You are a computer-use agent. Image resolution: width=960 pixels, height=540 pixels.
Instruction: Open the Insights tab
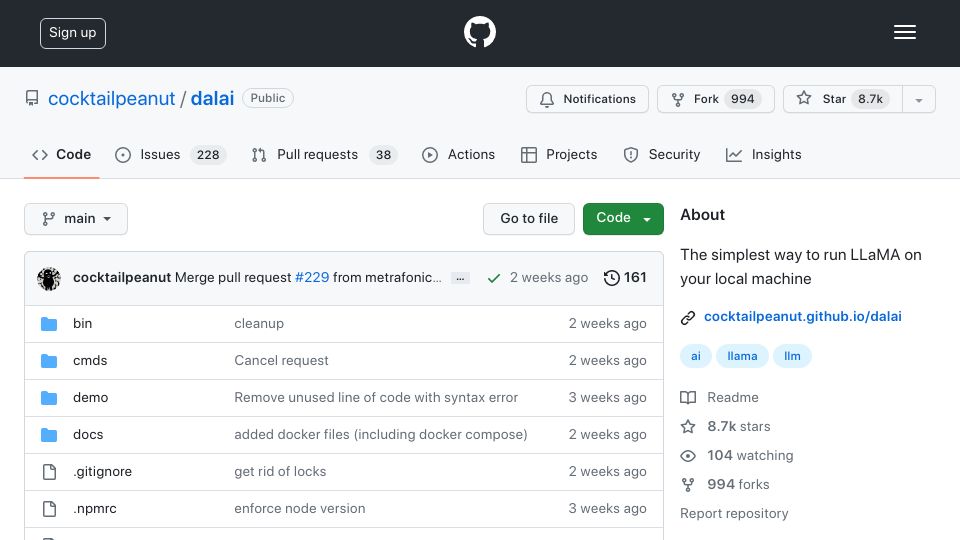click(x=763, y=155)
